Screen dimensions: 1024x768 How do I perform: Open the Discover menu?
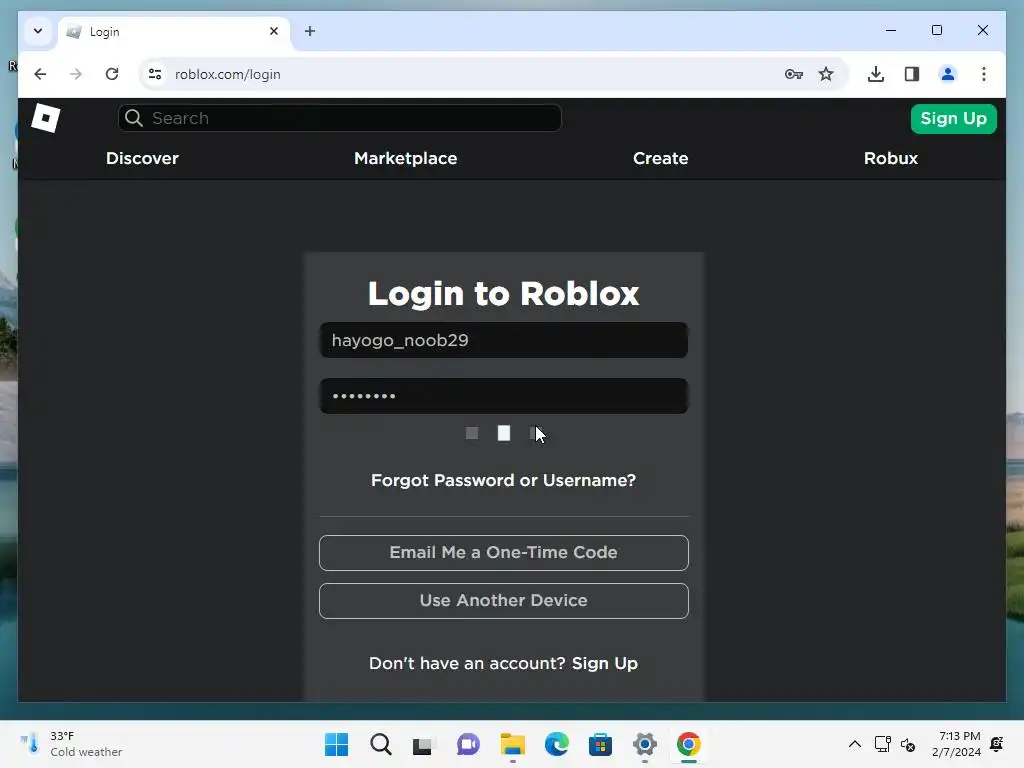click(142, 159)
